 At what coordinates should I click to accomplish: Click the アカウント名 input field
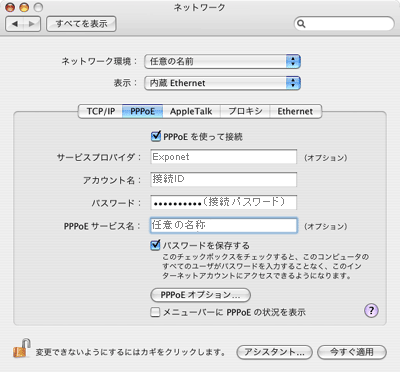tap(223, 179)
